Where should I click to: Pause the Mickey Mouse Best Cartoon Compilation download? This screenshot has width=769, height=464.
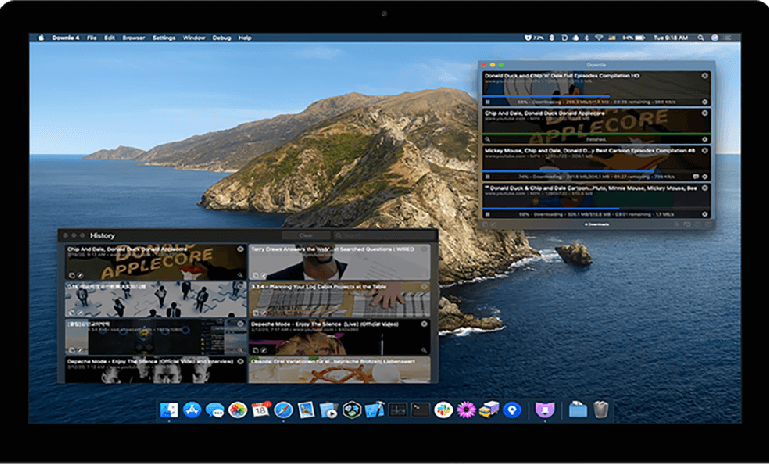point(487,177)
